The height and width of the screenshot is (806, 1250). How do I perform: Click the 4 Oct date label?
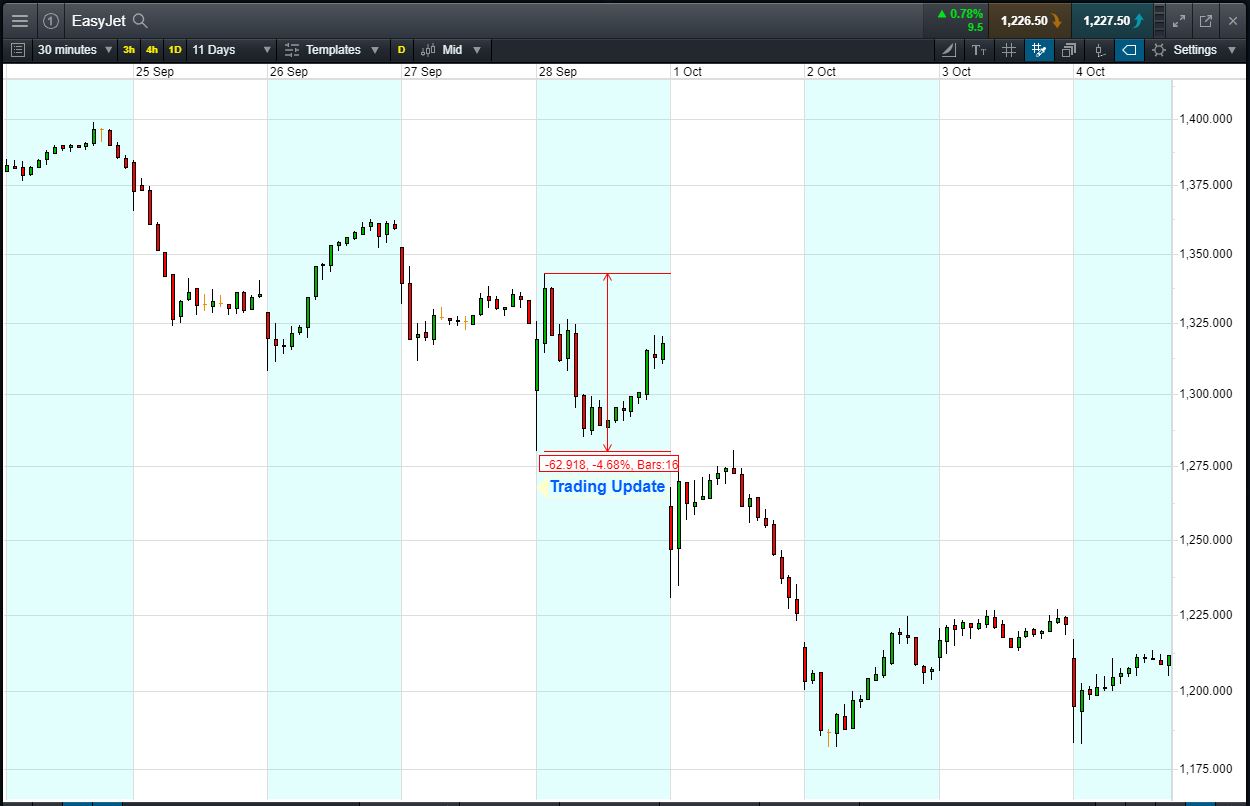click(x=1090, y=72)
